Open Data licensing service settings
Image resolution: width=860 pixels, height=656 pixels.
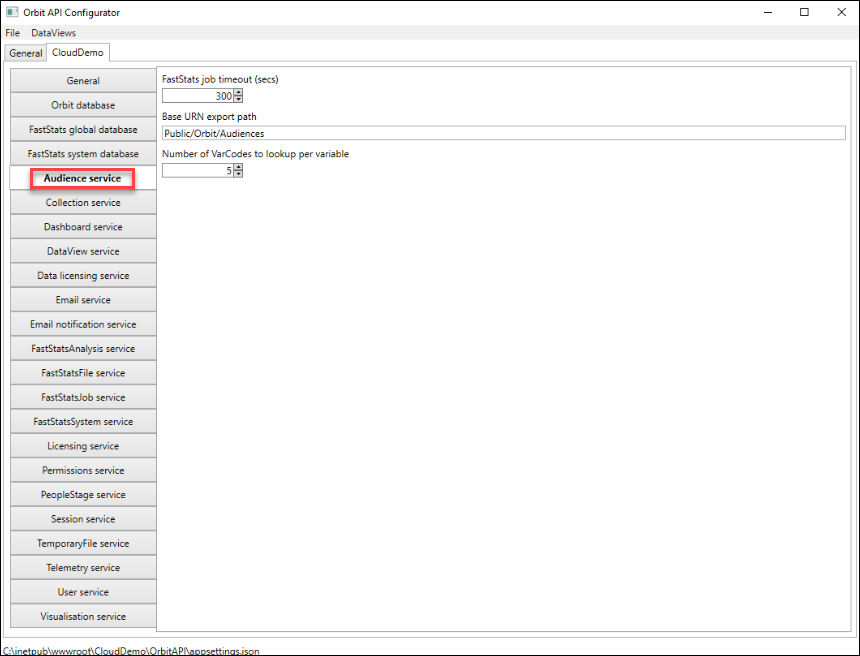pyautogui.click(x=83, y=275)
